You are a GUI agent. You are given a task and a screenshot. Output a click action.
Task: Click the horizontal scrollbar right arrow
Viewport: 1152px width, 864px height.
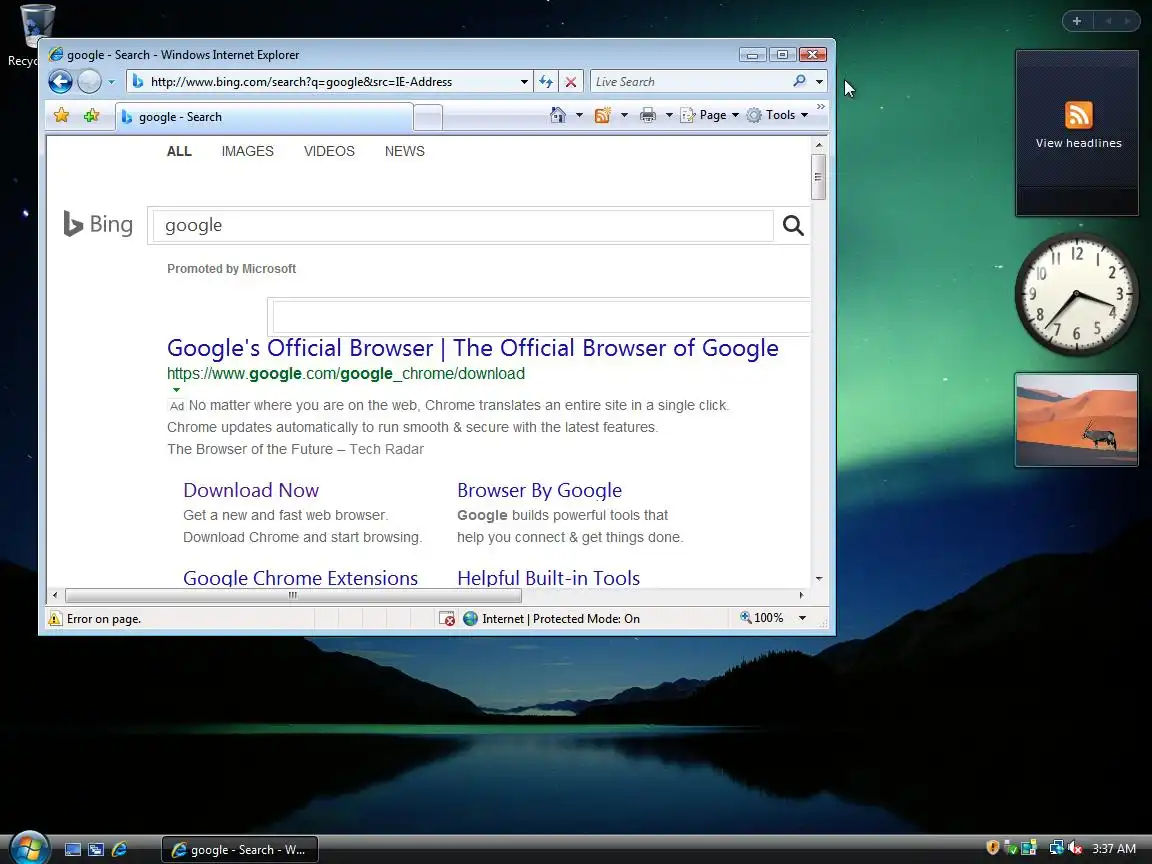click(x=802, y=595)
